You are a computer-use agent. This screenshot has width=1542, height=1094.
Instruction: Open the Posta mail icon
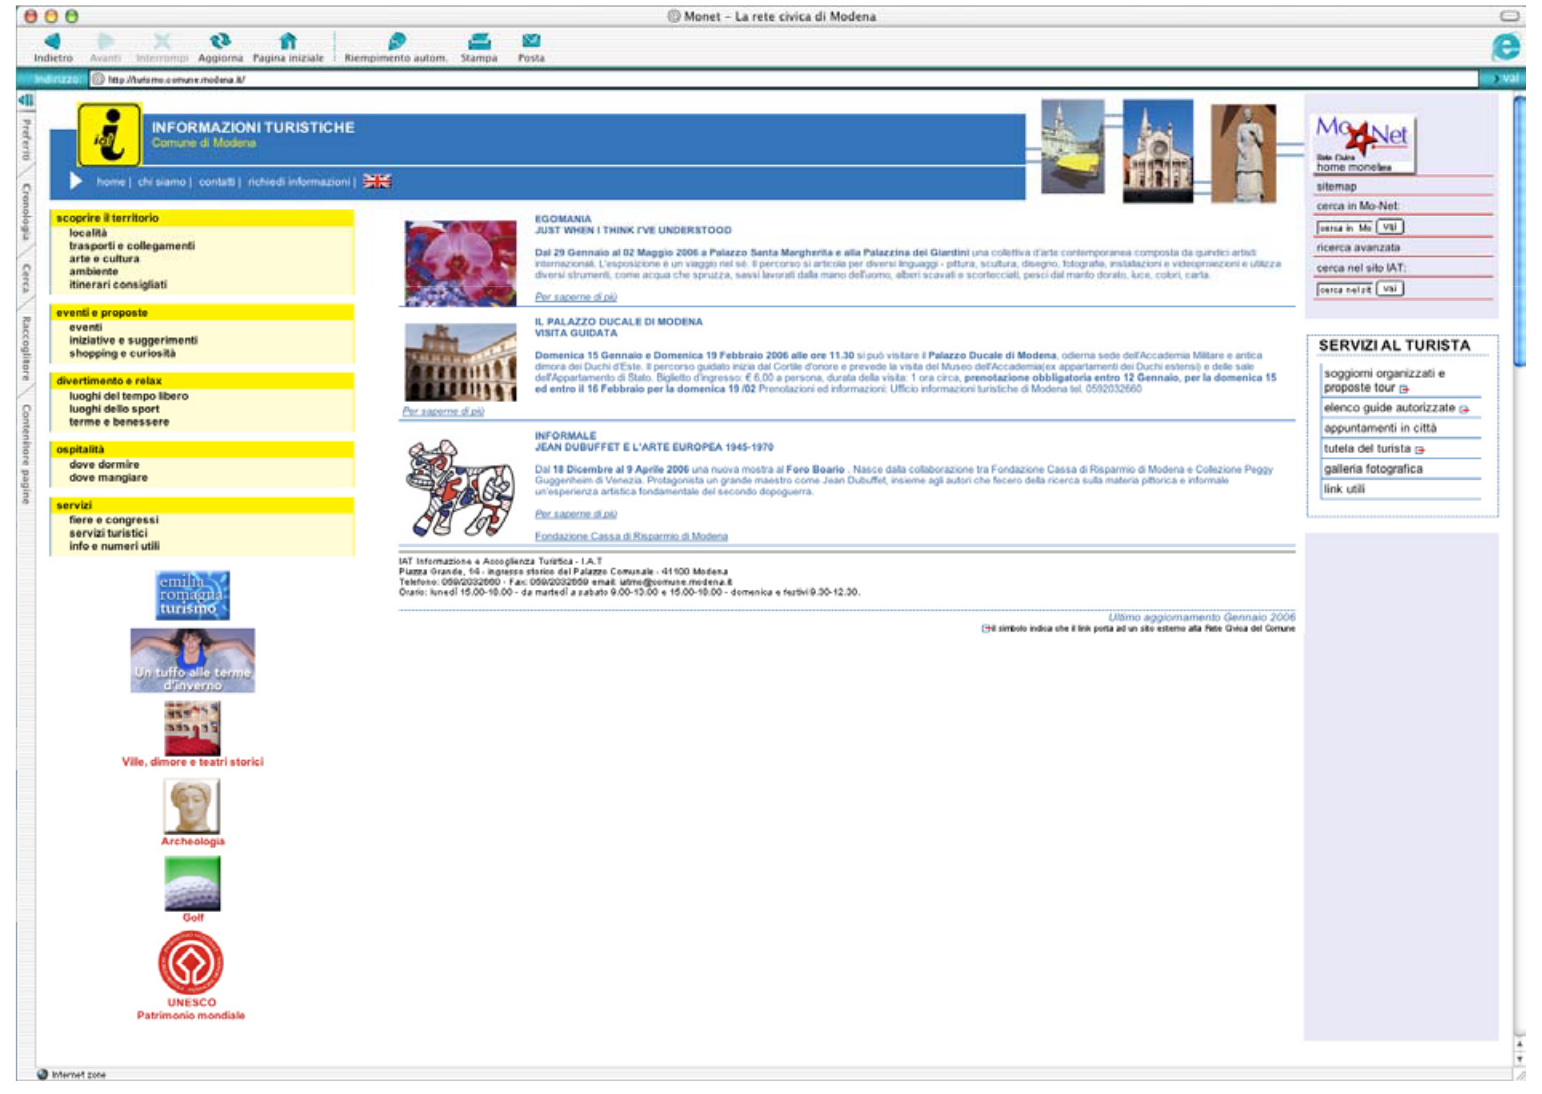531,41
